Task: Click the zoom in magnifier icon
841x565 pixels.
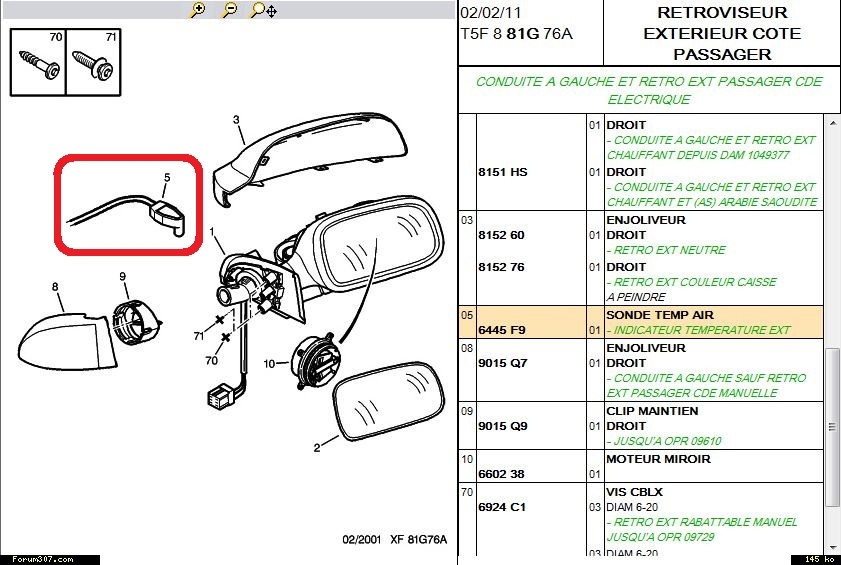Action: 198,10
